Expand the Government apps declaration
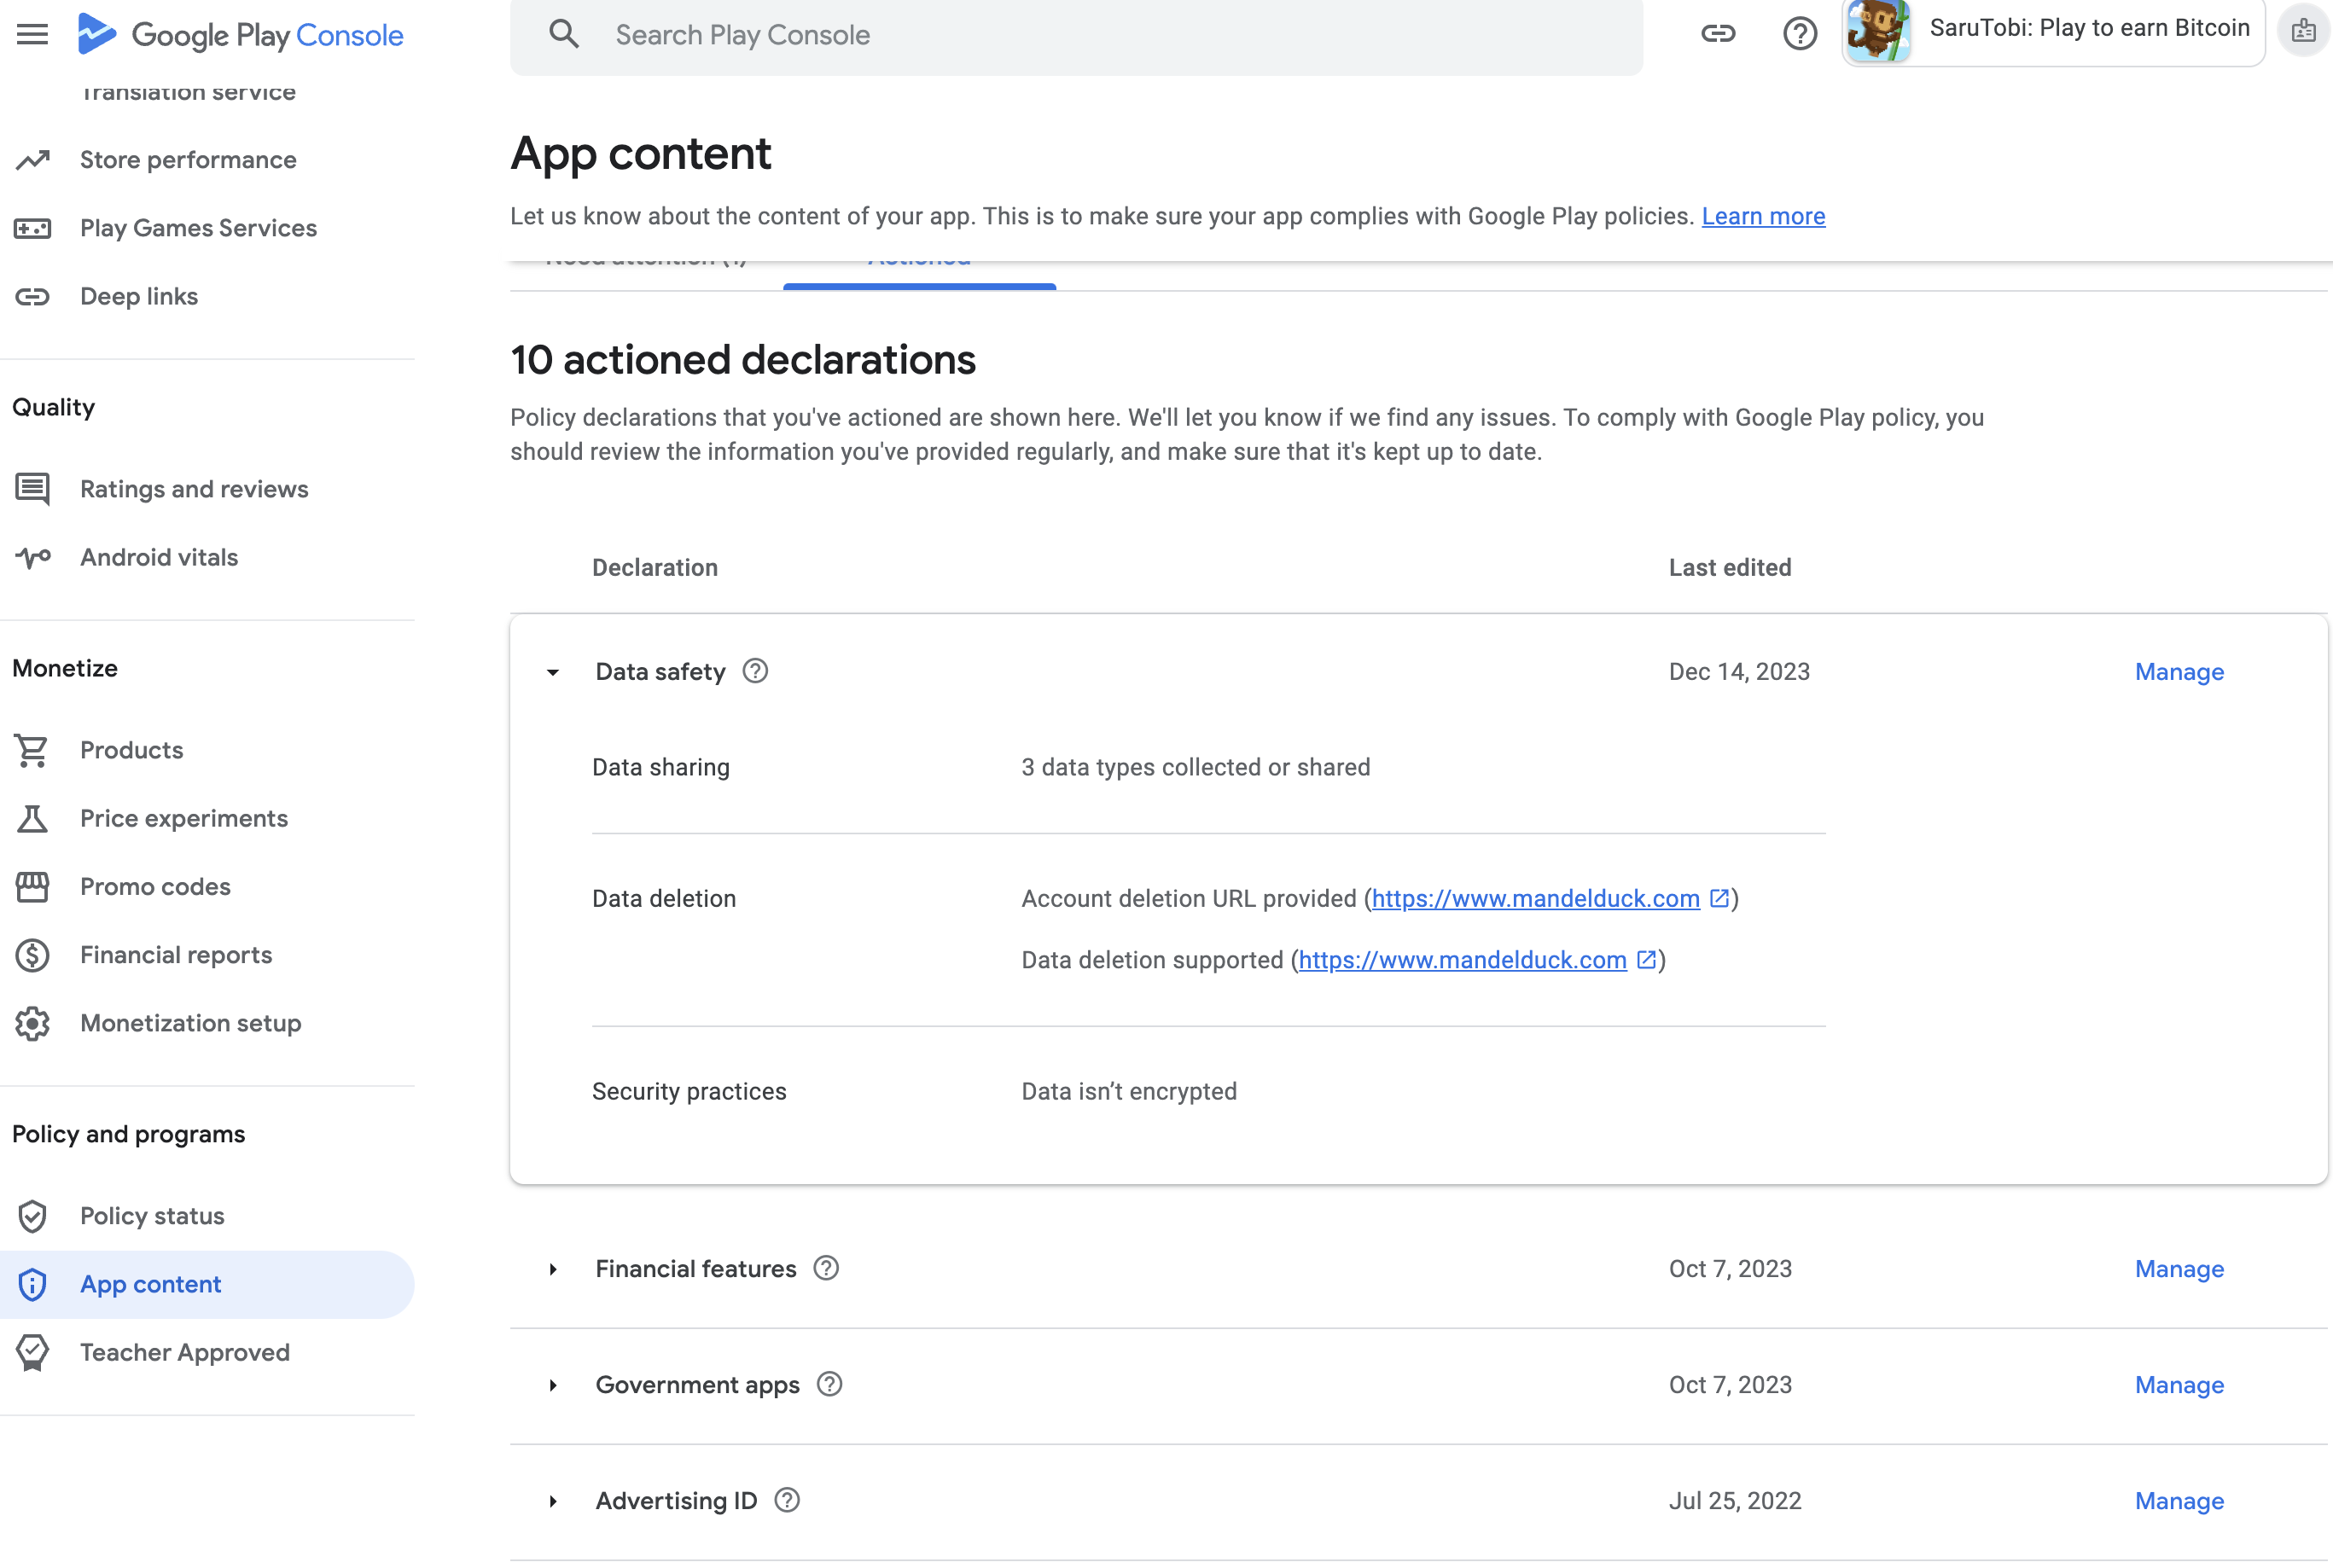The image size is (2333, 1568). 552,1385
